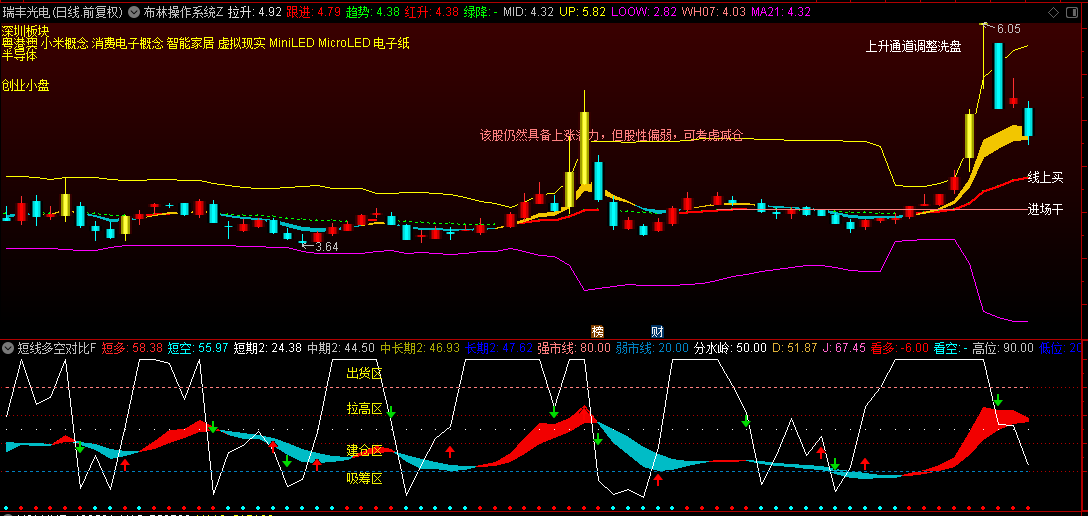Image resolution: width=1088 pixels, height=516 pixels.
Task: Click the indicator name 布林操作系统Z
Action: click(183, 12)
